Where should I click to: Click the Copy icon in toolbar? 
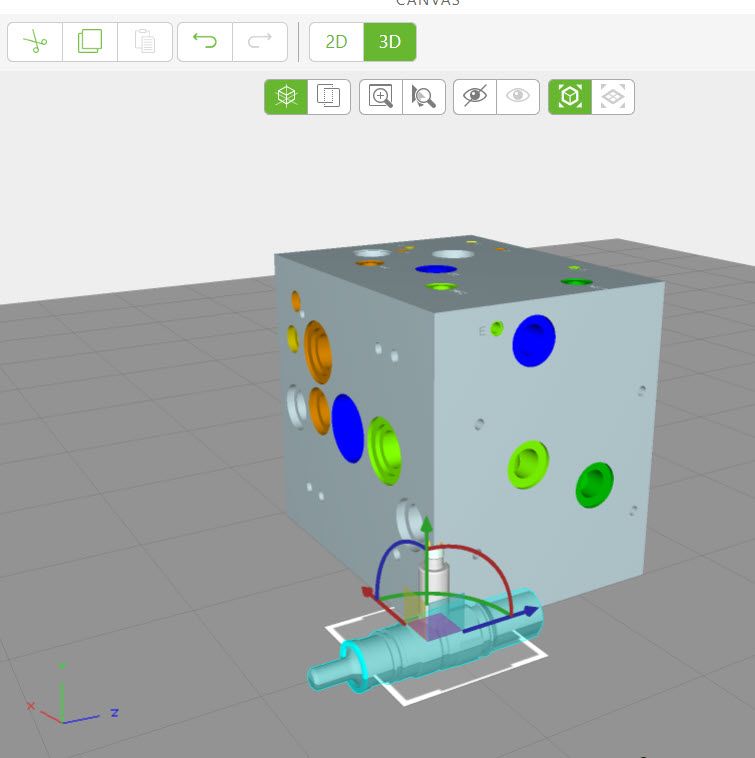pos(90,42)
